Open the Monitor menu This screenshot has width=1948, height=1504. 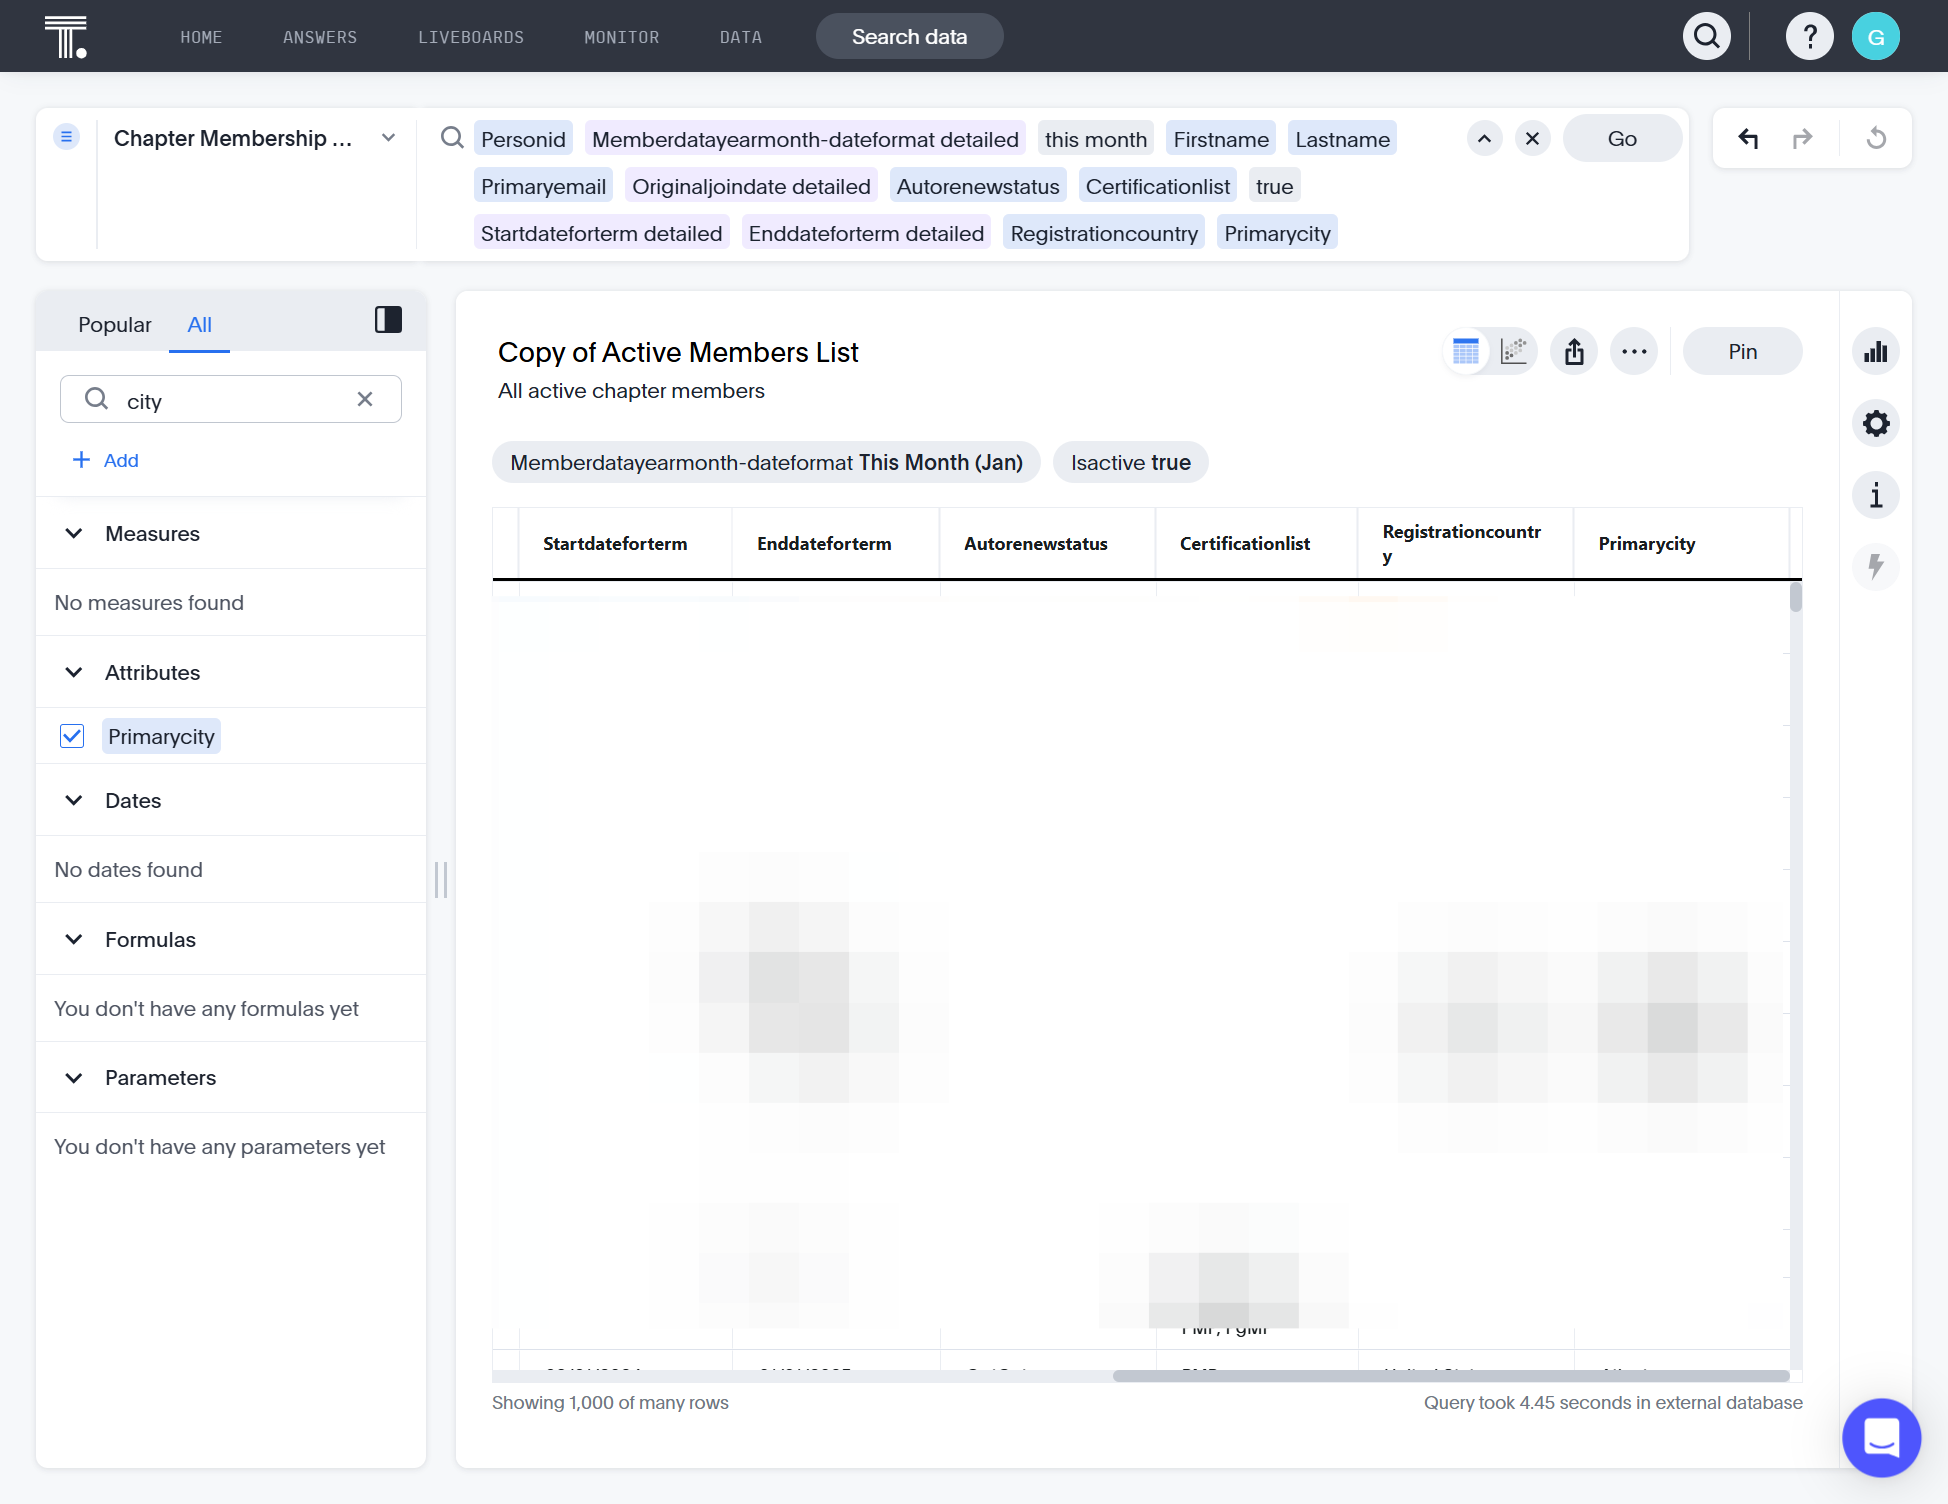[x=622, y=37]
